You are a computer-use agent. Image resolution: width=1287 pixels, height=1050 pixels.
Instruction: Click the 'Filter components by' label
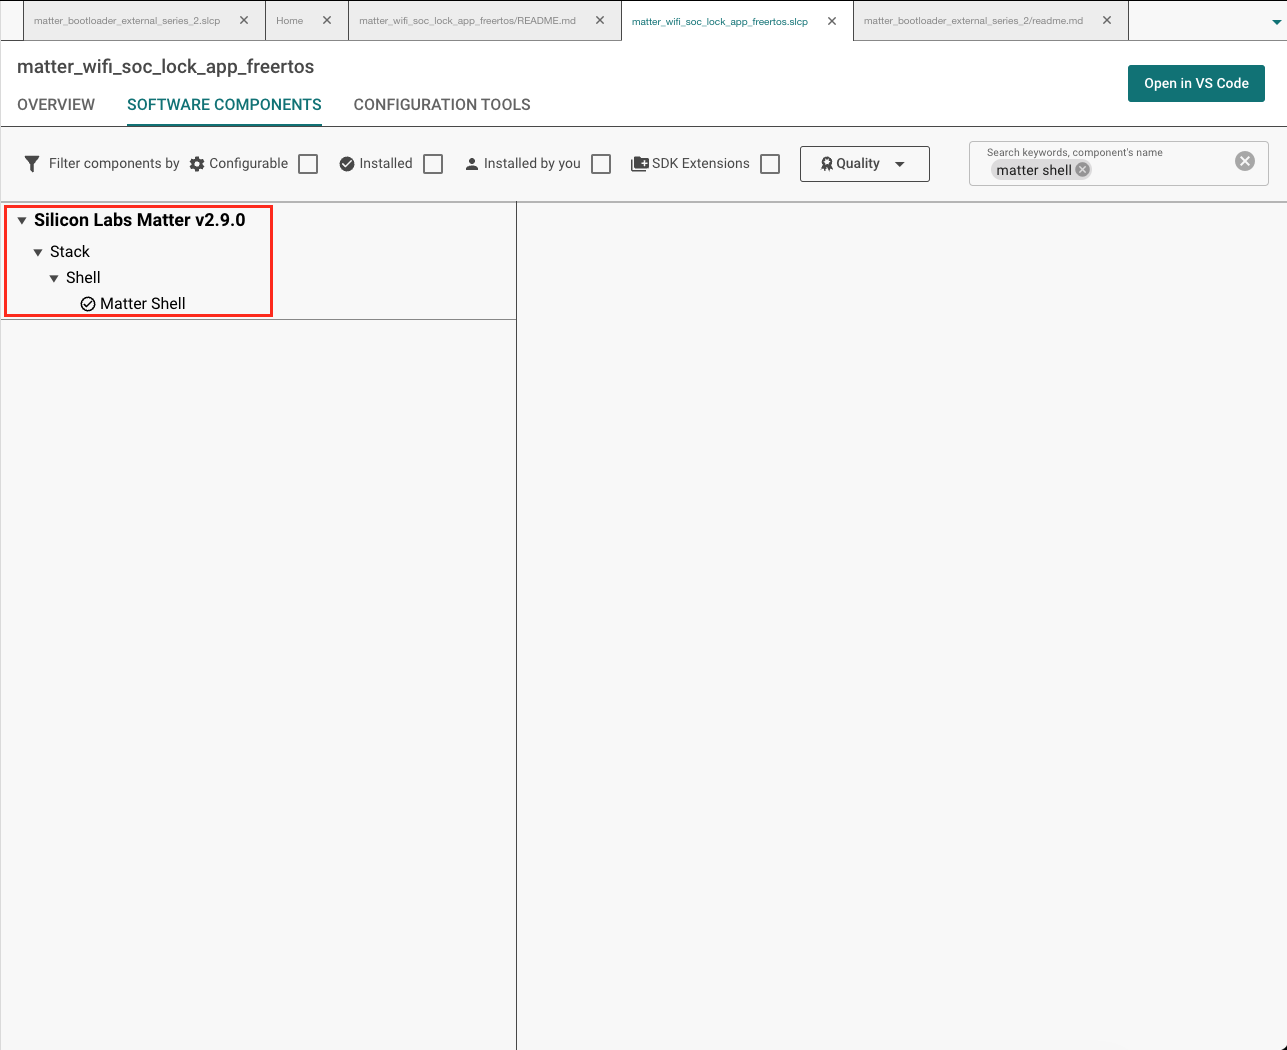point(114,164)
